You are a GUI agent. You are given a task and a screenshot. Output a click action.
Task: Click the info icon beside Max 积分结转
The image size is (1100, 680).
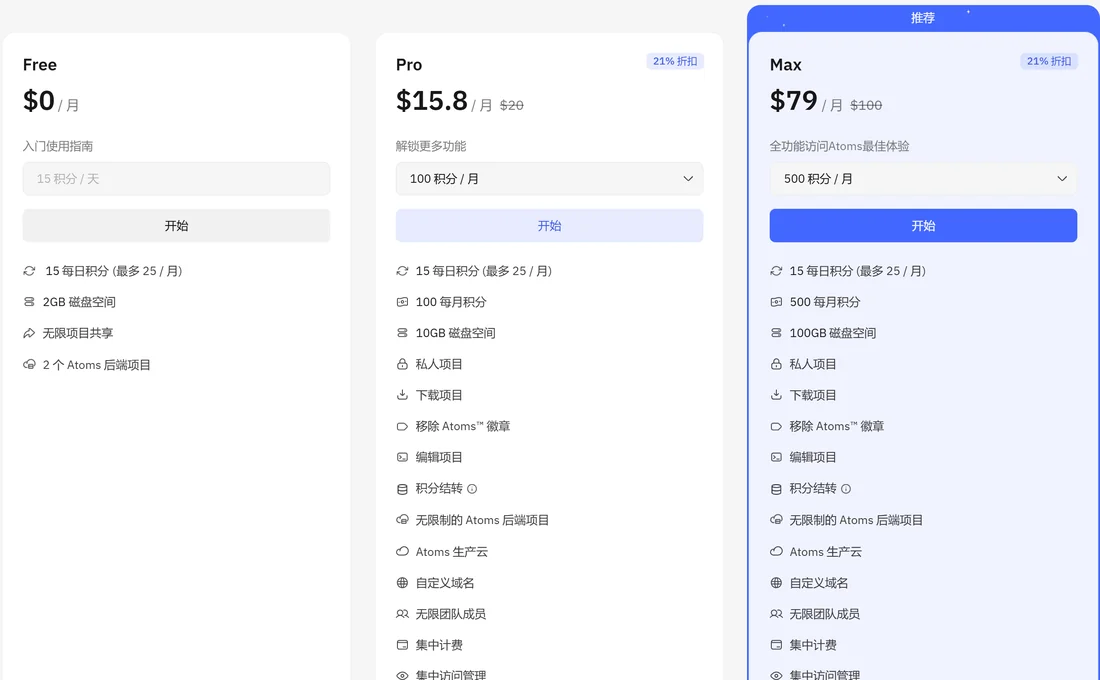coord(846,488)
